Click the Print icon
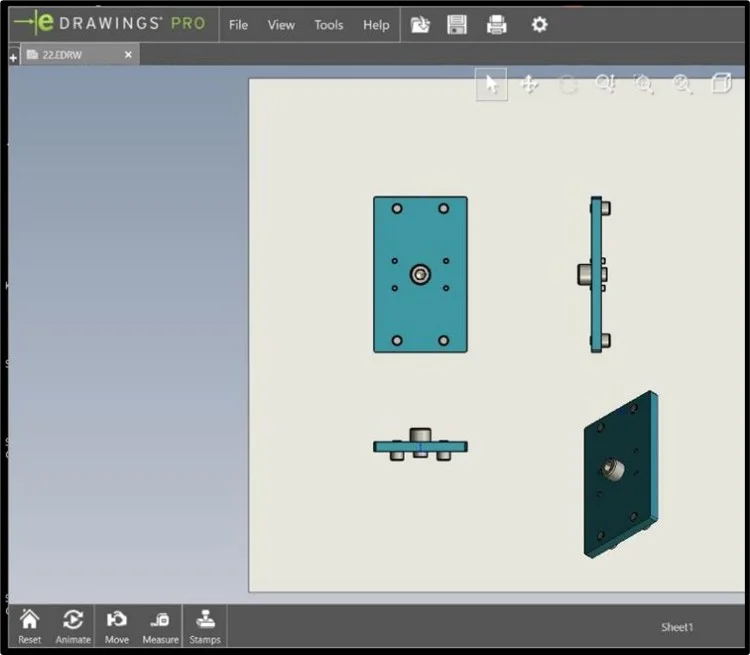Screen dimensions: 750x655 click(x=496, y=24)
